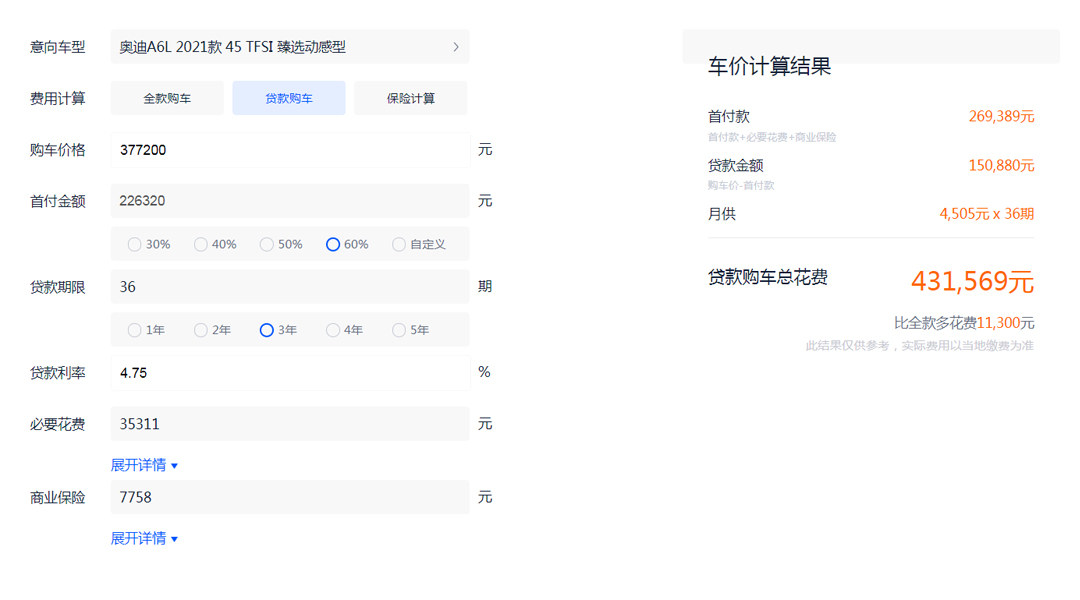Expand 展开详情 under 必要花费
1080x600 pixels.
[144, 465]
